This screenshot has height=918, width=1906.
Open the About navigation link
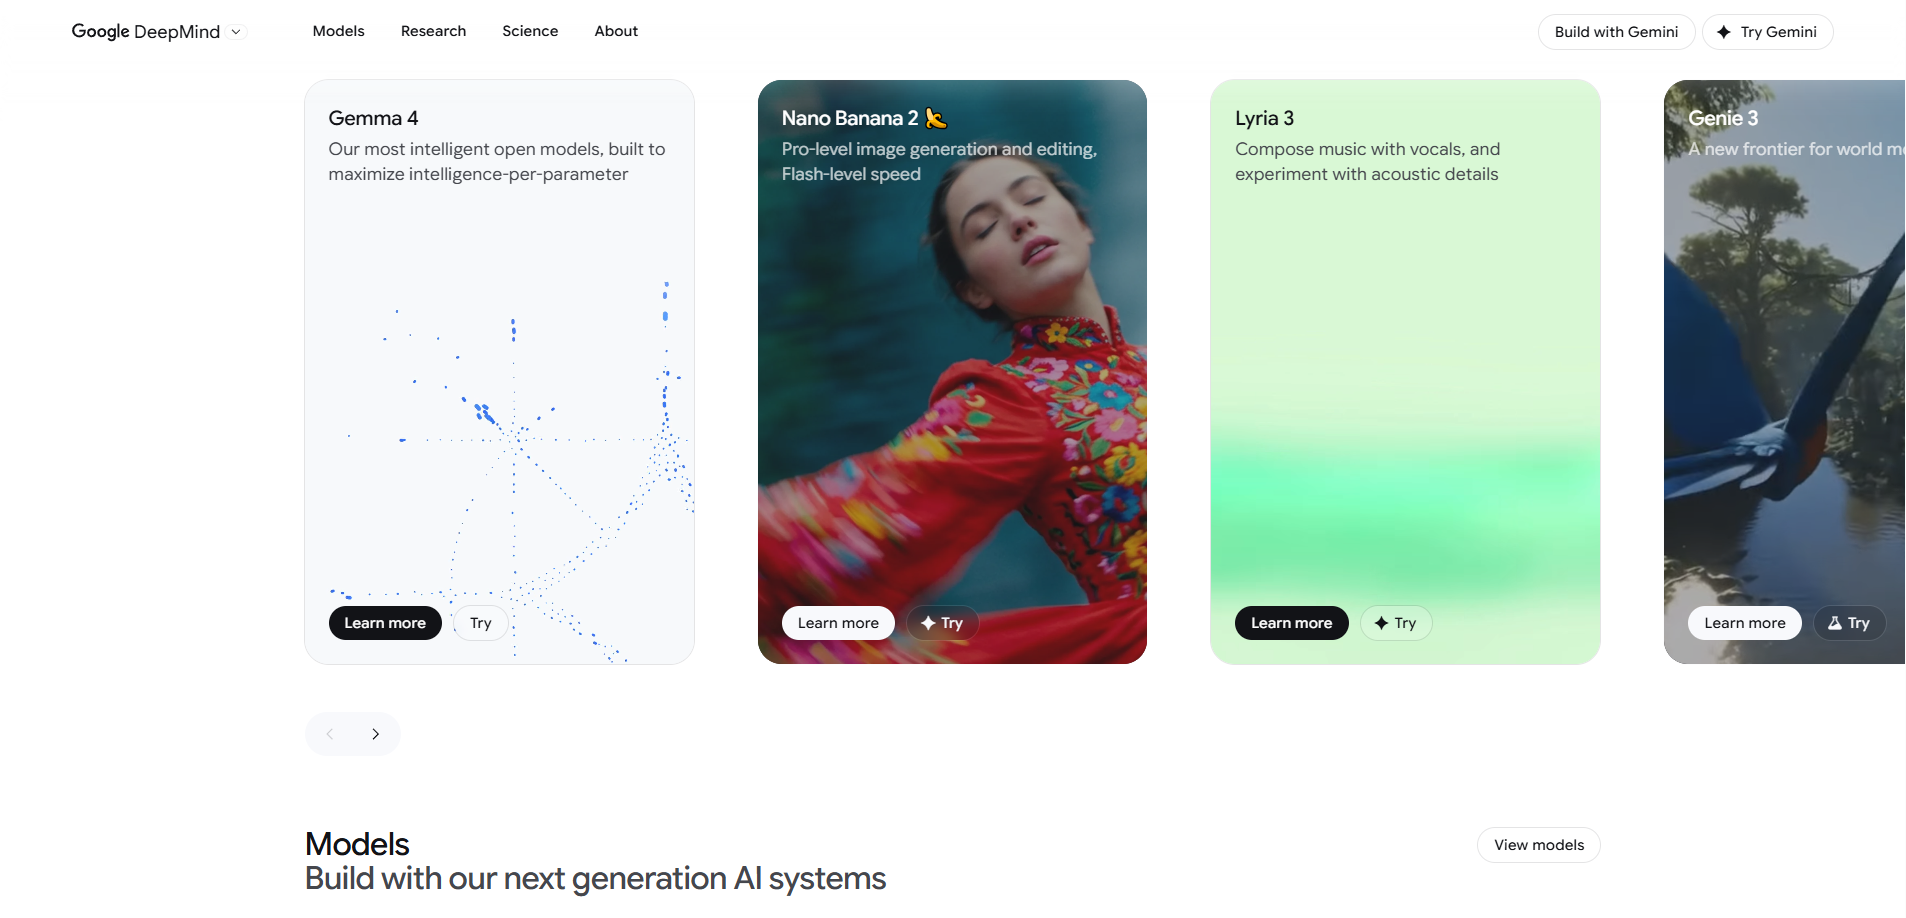point(616,31)
